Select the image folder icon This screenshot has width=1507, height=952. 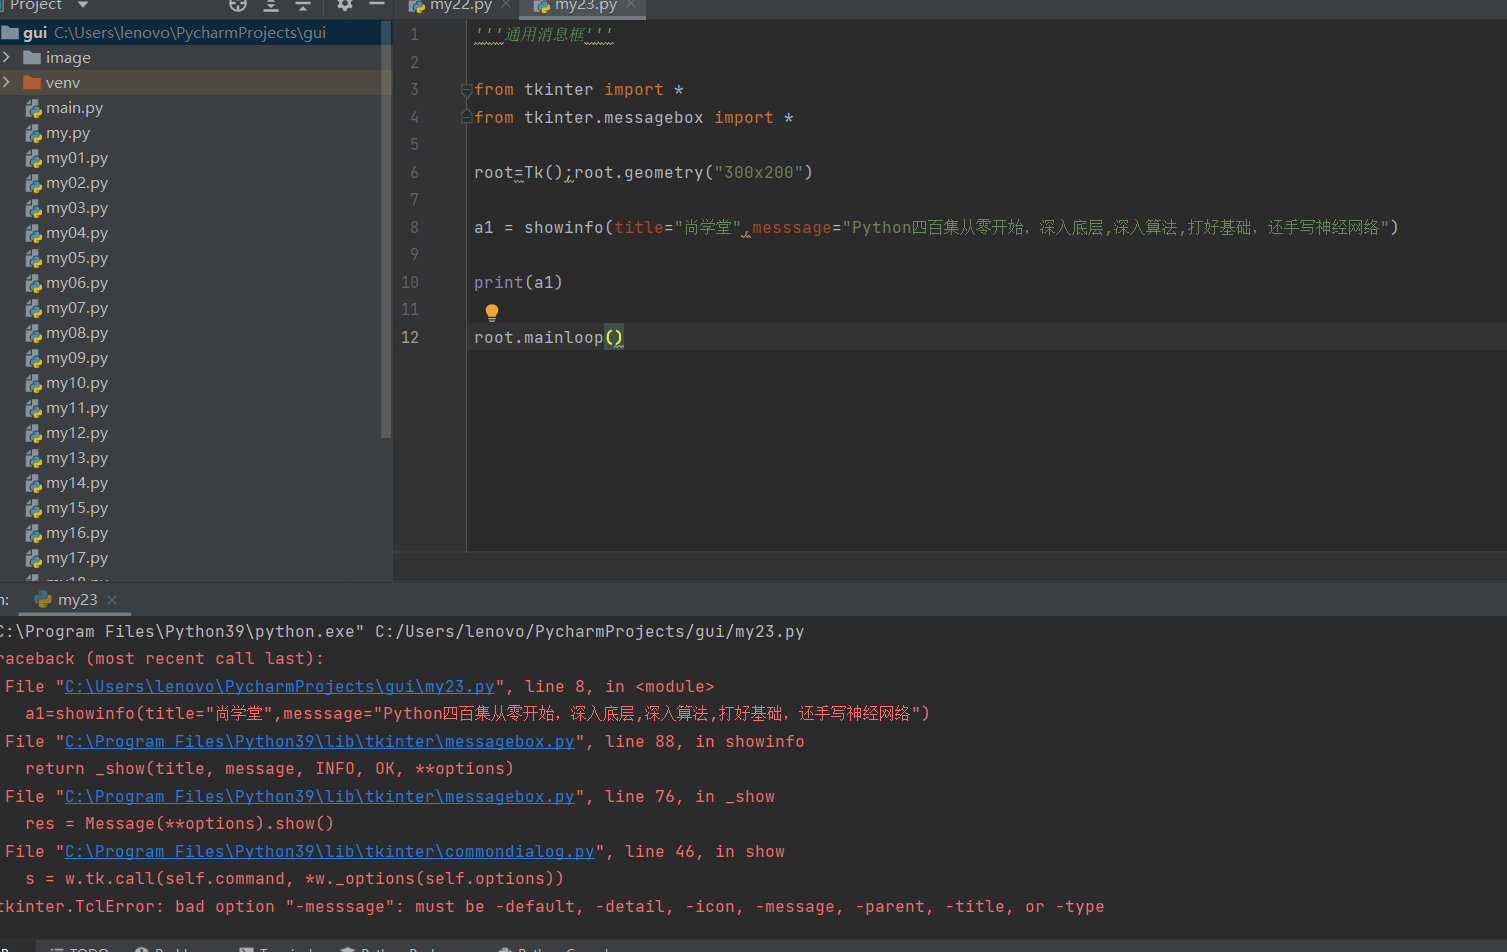point(32,57)
